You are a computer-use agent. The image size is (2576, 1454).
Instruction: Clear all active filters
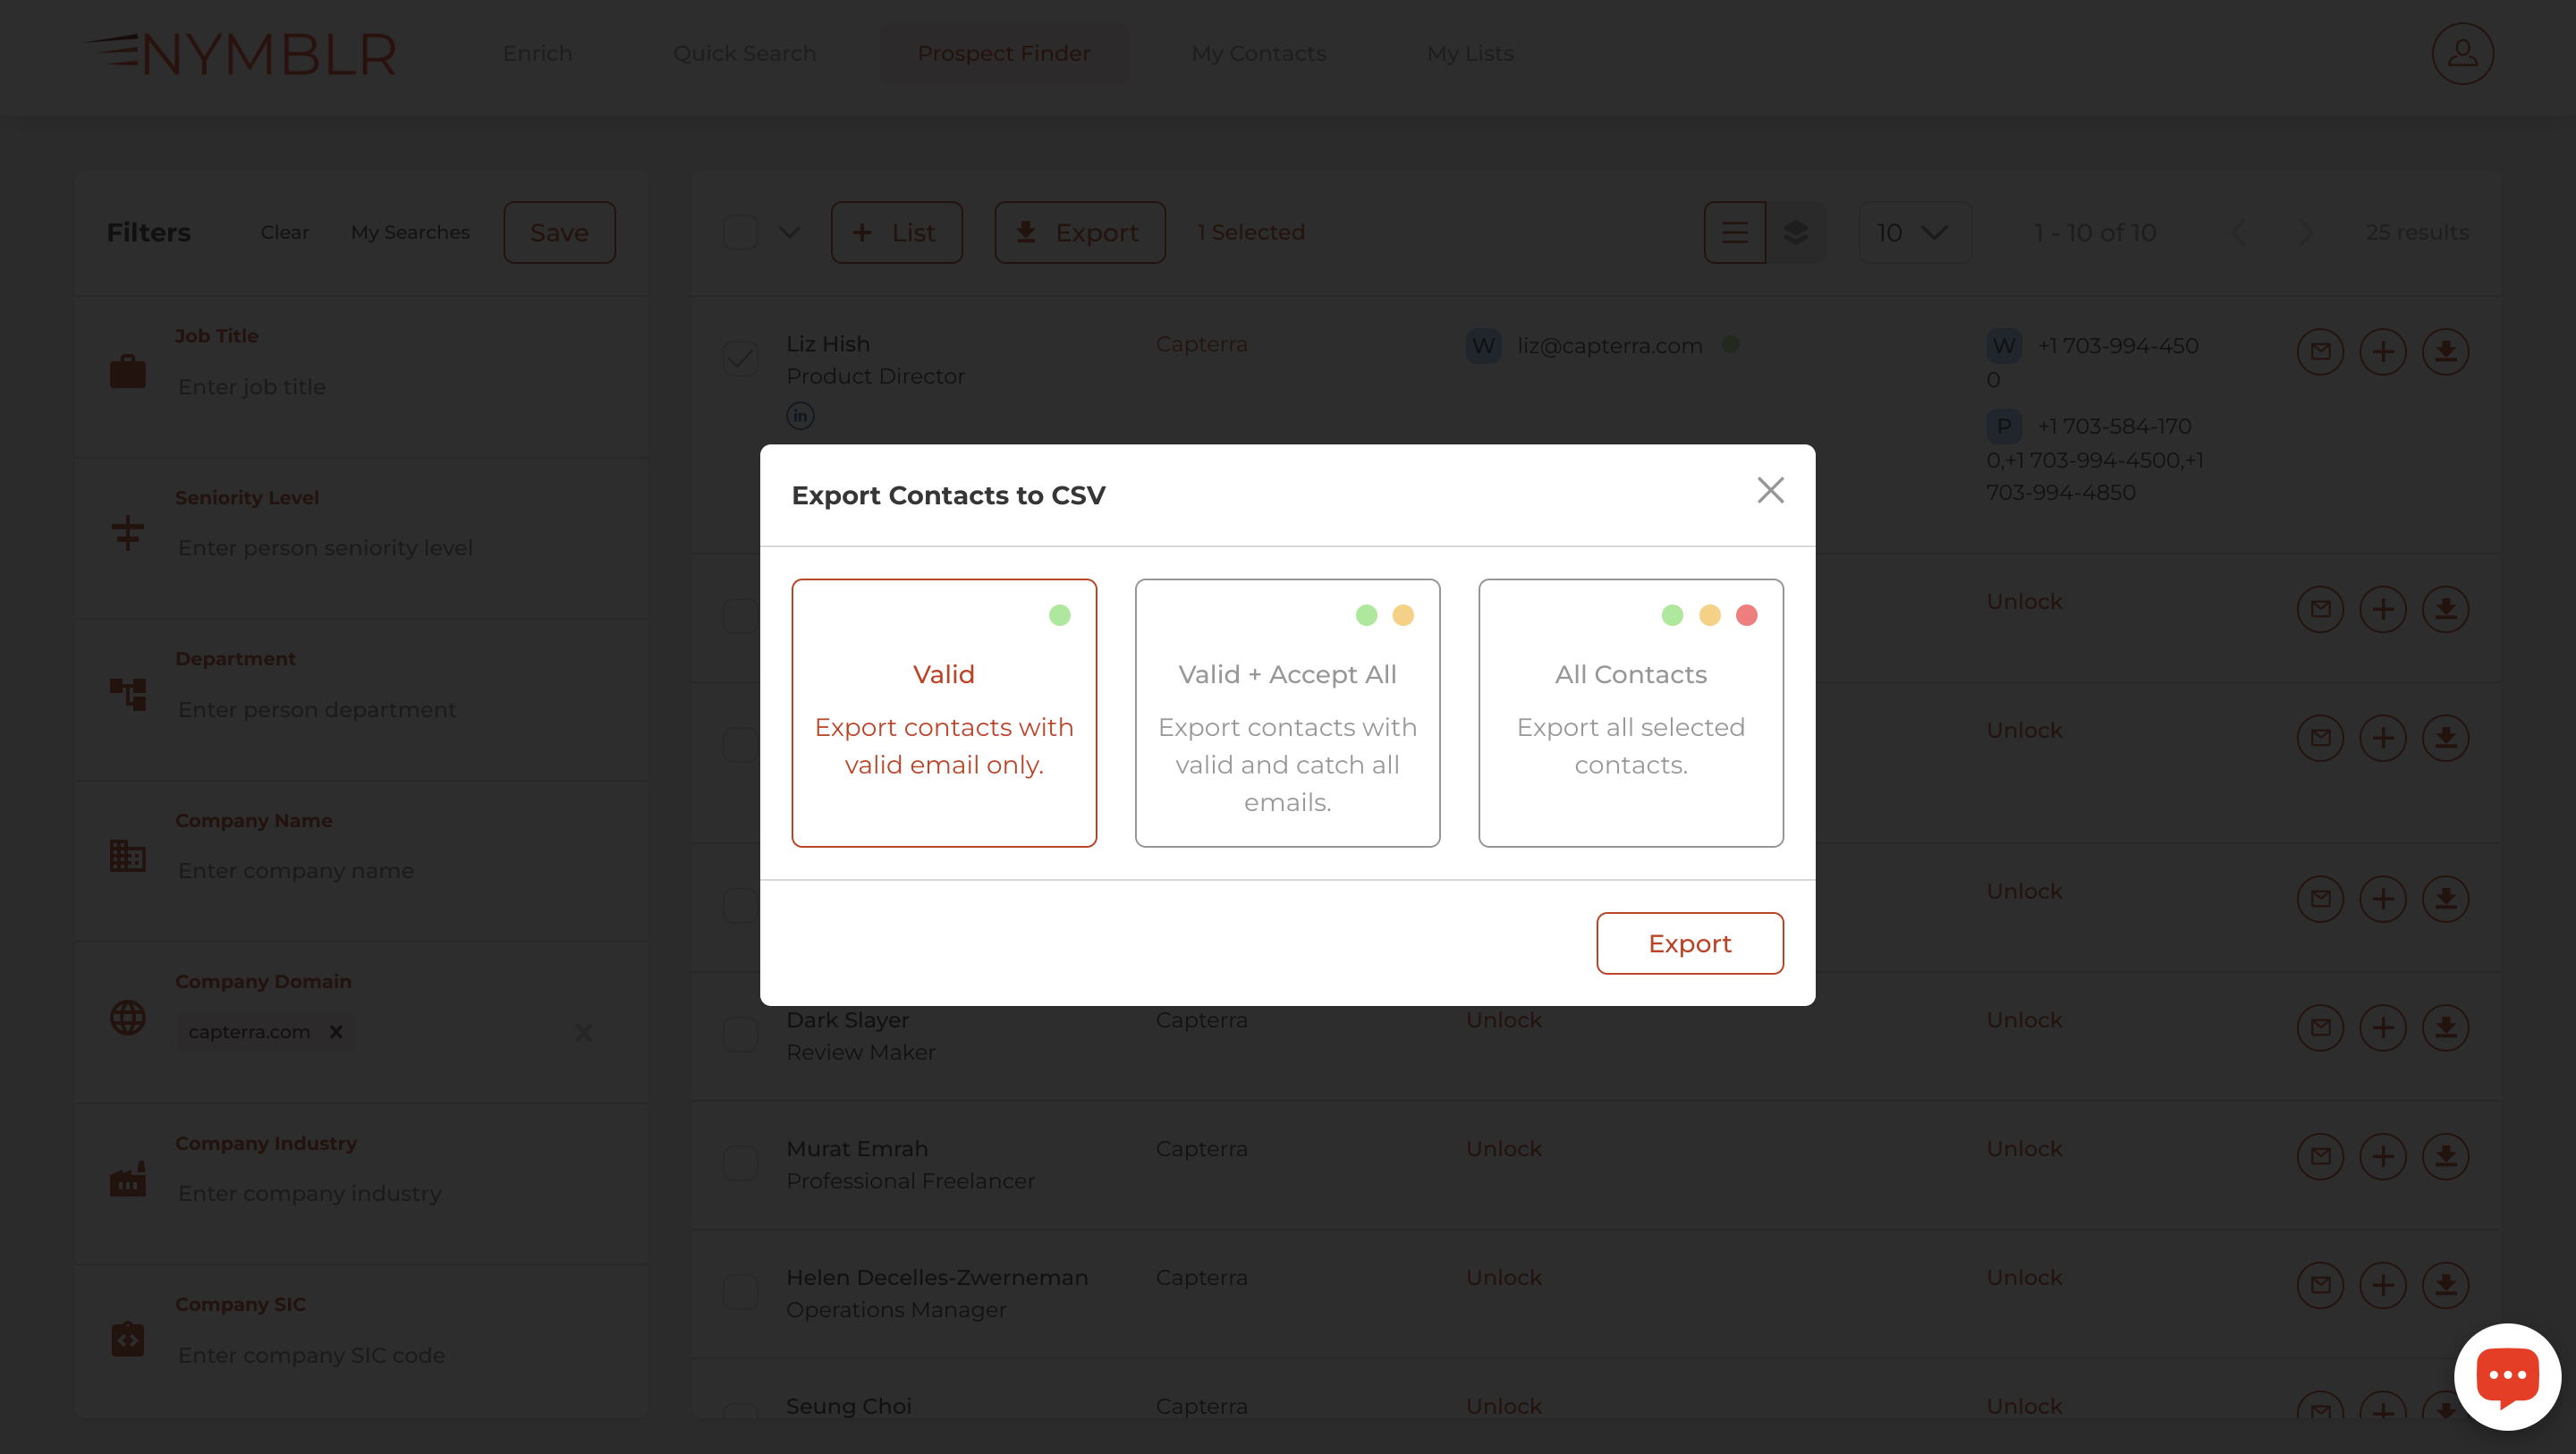click(284, 232)
